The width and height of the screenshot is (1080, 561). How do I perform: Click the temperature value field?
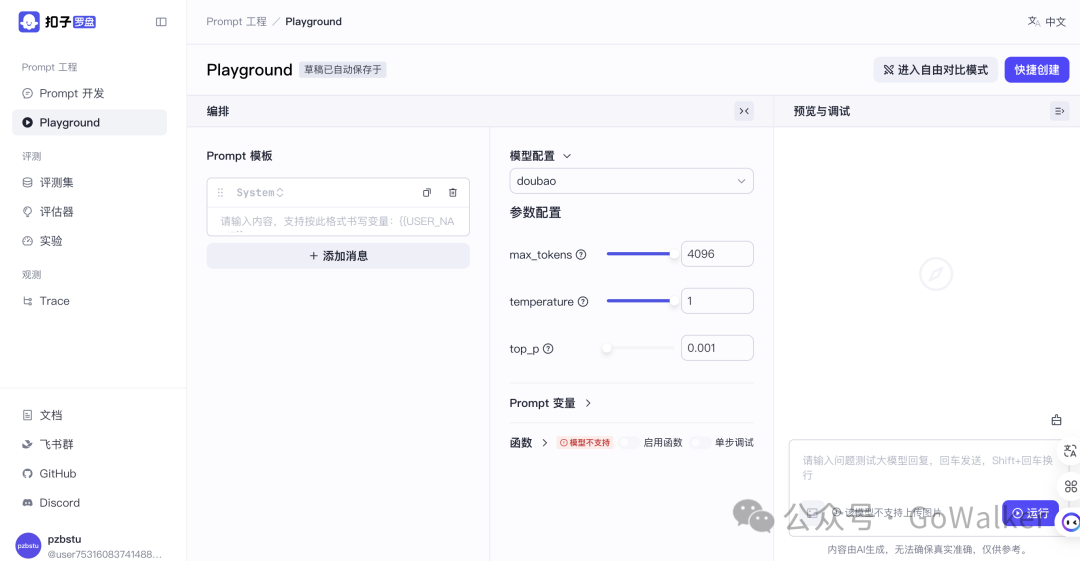click(x=717, y=300)
